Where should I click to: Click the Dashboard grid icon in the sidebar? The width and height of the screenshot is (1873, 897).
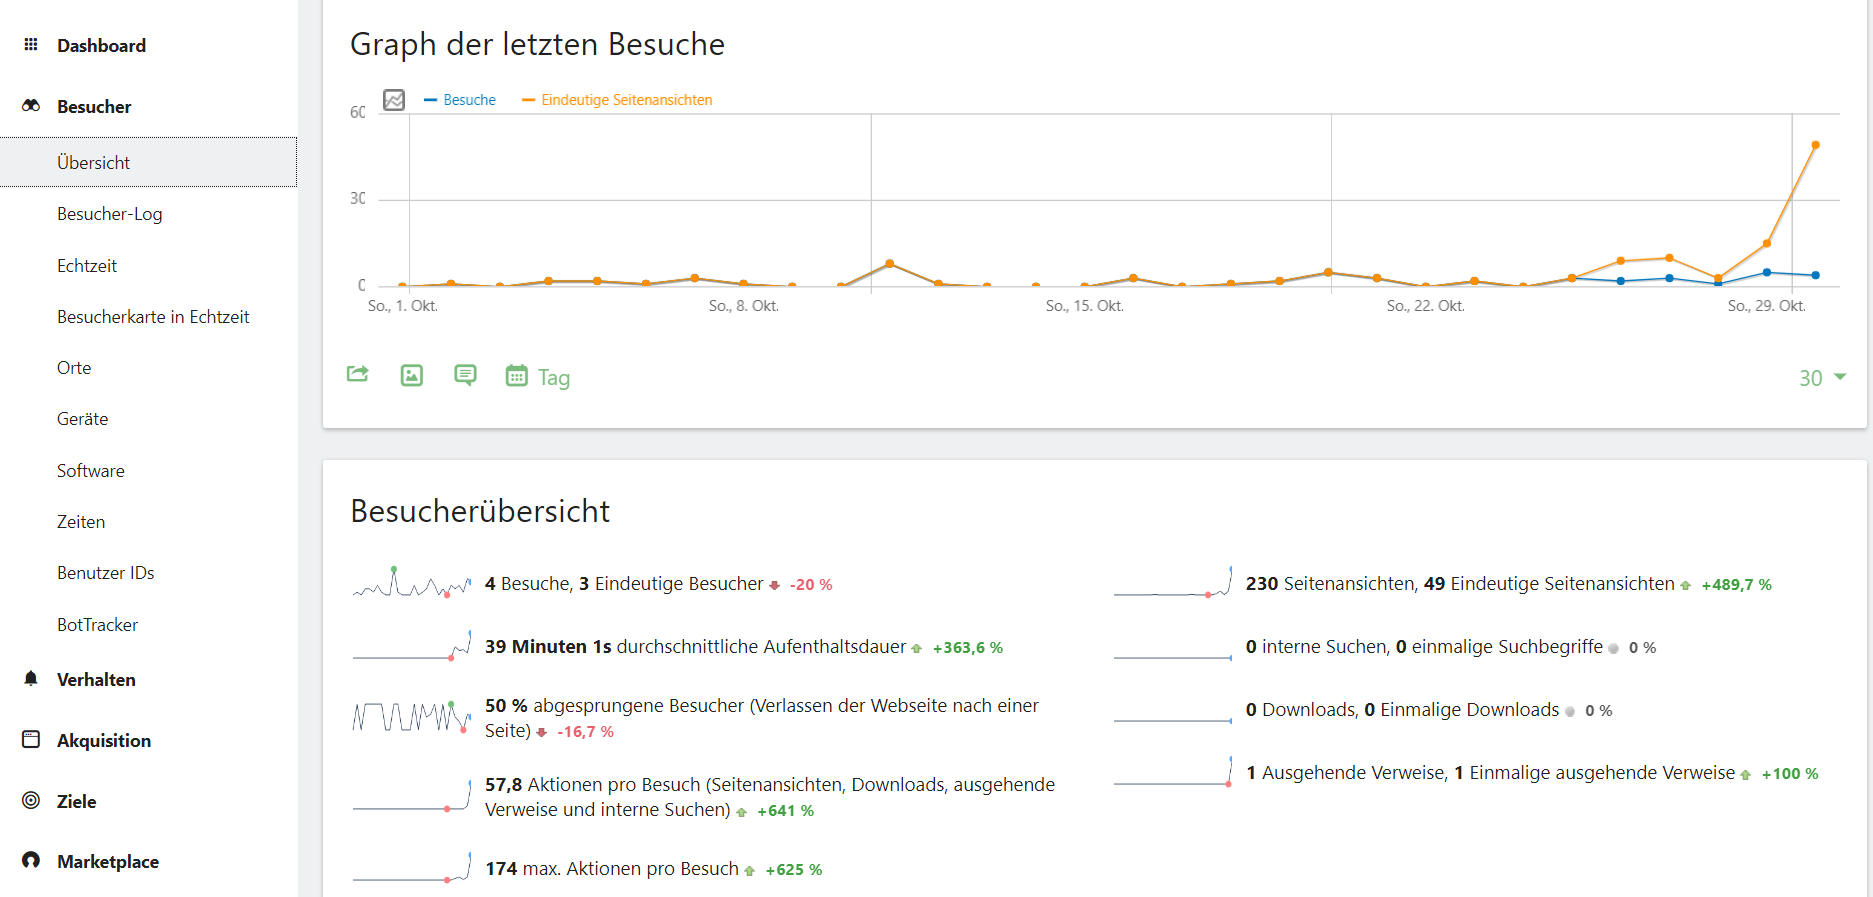click(x=31, y=45)
